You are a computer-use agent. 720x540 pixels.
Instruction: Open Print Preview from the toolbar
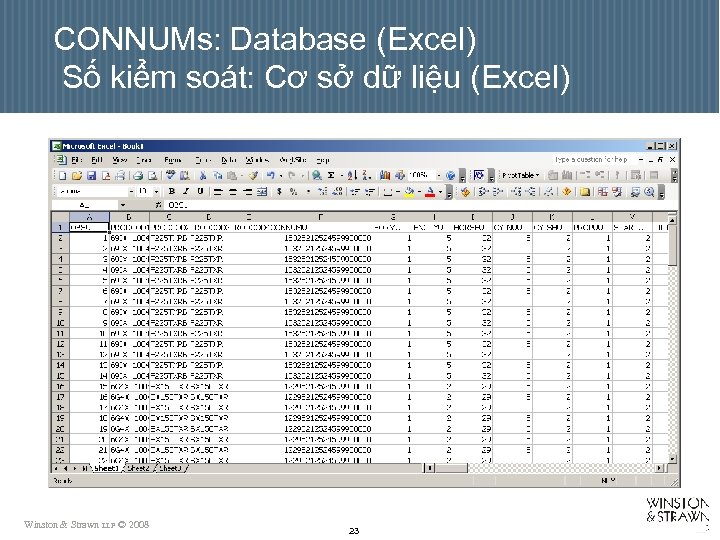[x=152, y=175]
